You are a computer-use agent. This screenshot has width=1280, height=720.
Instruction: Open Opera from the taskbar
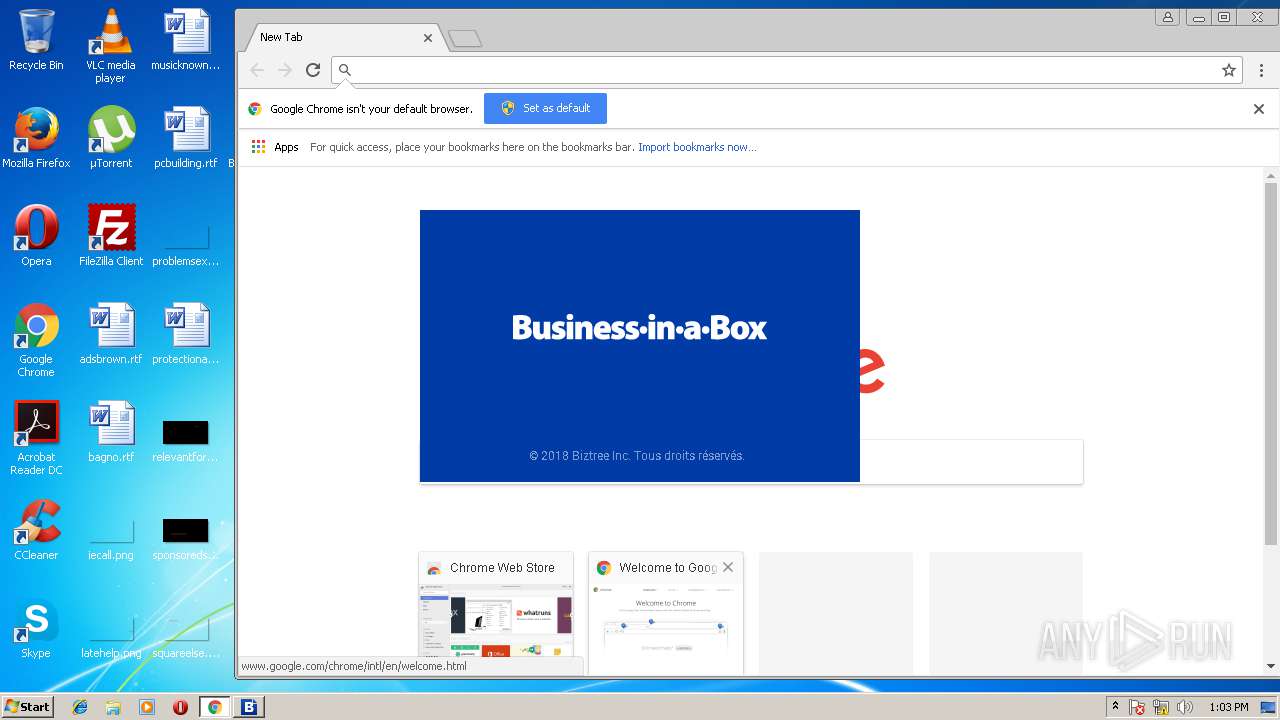(180, 707)
